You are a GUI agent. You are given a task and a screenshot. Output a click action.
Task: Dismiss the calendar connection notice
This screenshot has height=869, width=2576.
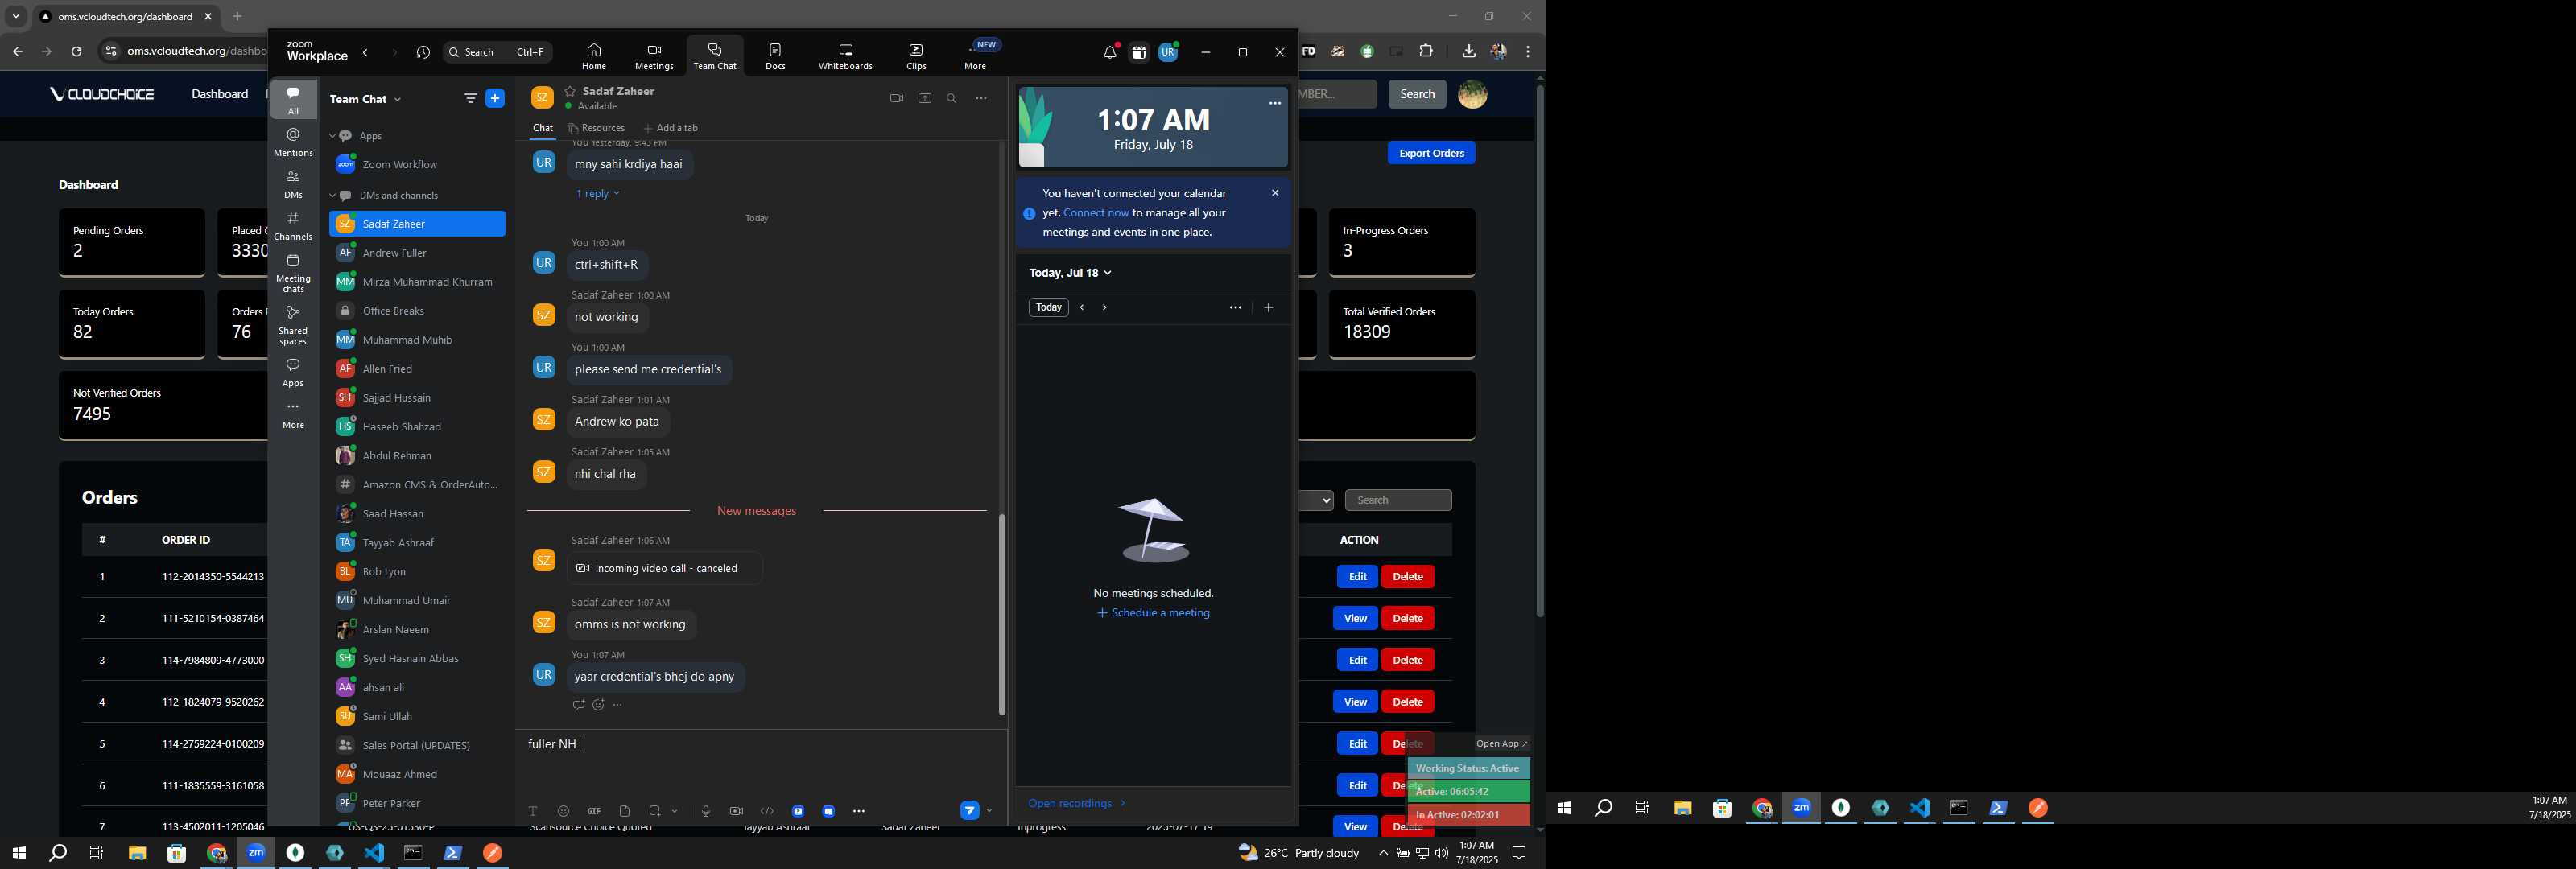pyautogui.click(x=1275, y=193)
